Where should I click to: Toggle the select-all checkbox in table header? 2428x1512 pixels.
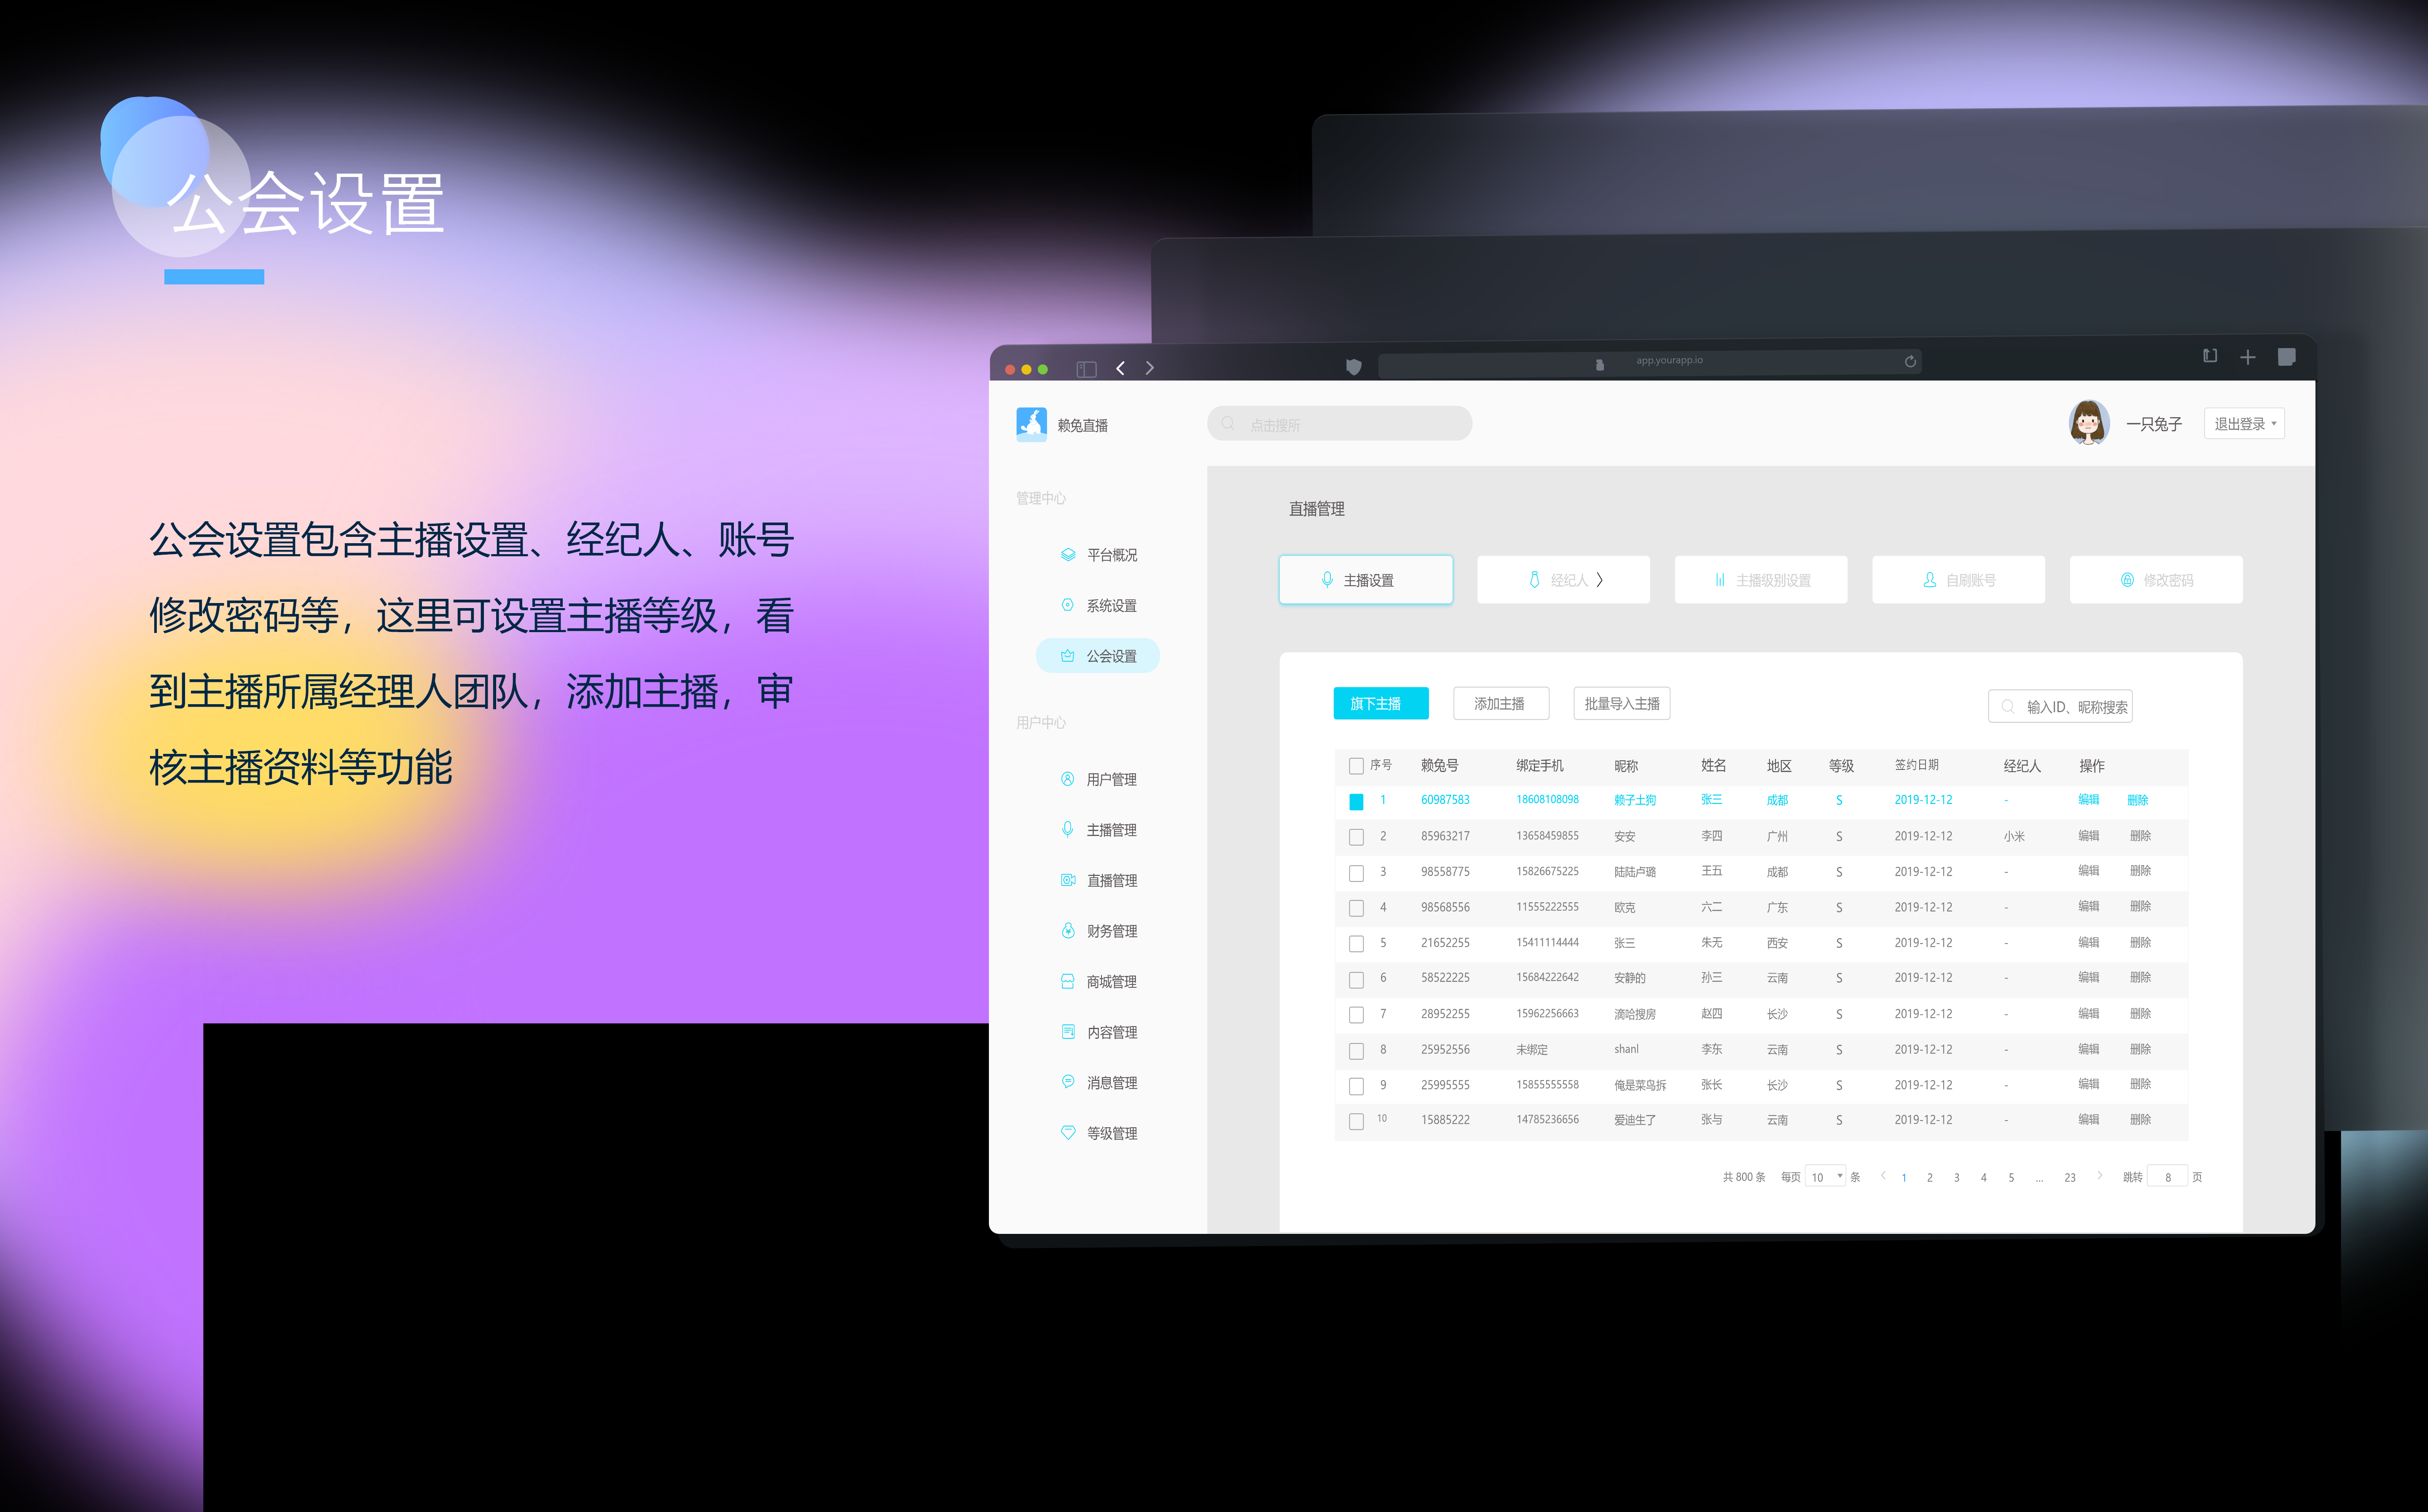[x=1356, y=766]
